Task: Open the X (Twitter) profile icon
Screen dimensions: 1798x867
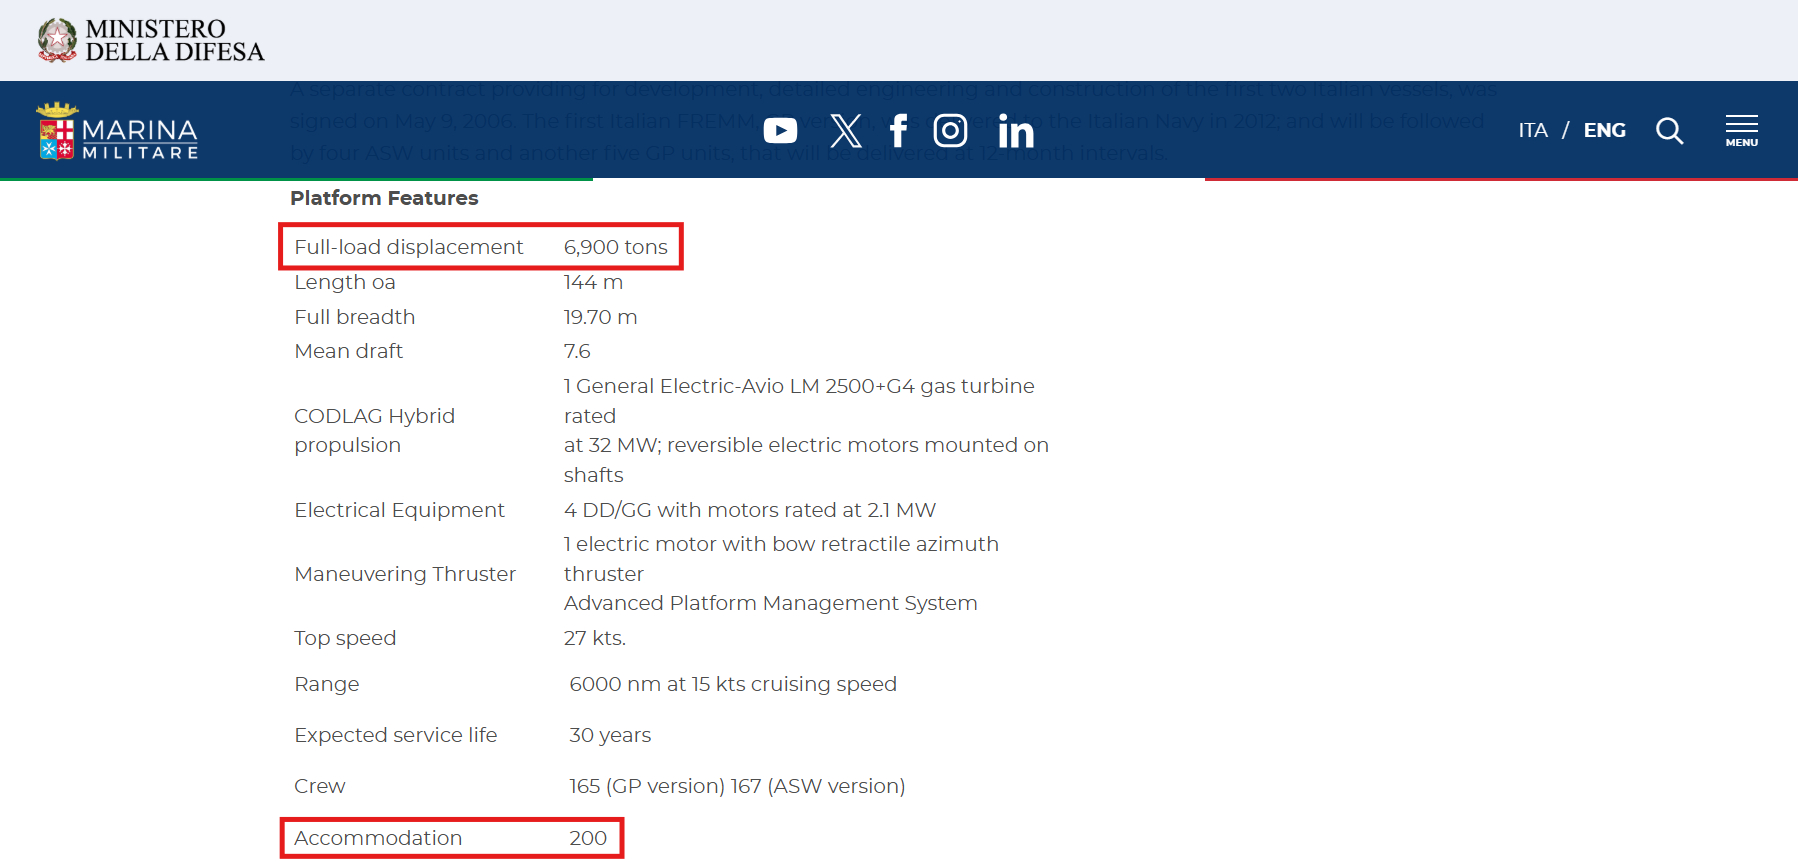Action: click(846, 131)
